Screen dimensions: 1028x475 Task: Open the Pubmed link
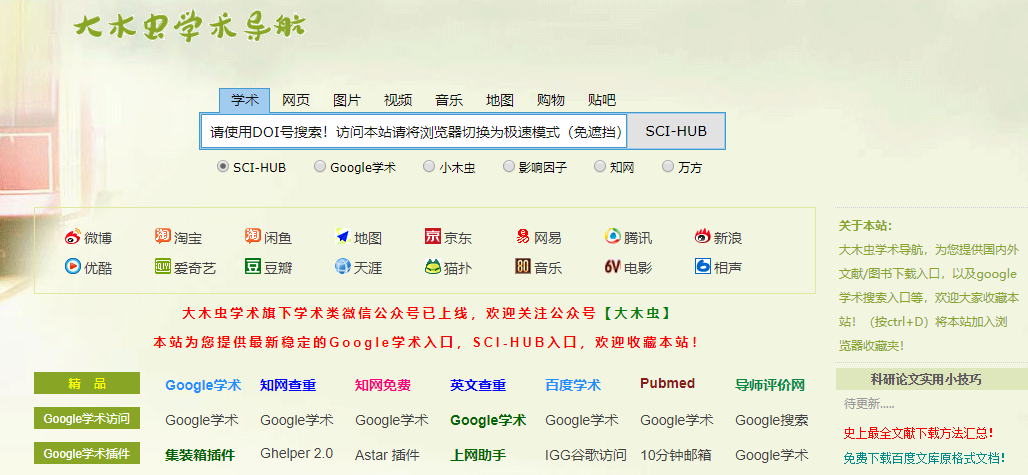coord(667,383)
